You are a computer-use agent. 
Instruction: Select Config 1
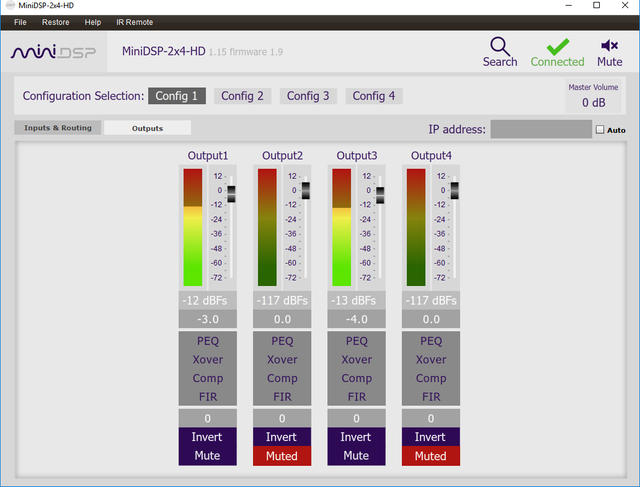[x=177, y=96]
